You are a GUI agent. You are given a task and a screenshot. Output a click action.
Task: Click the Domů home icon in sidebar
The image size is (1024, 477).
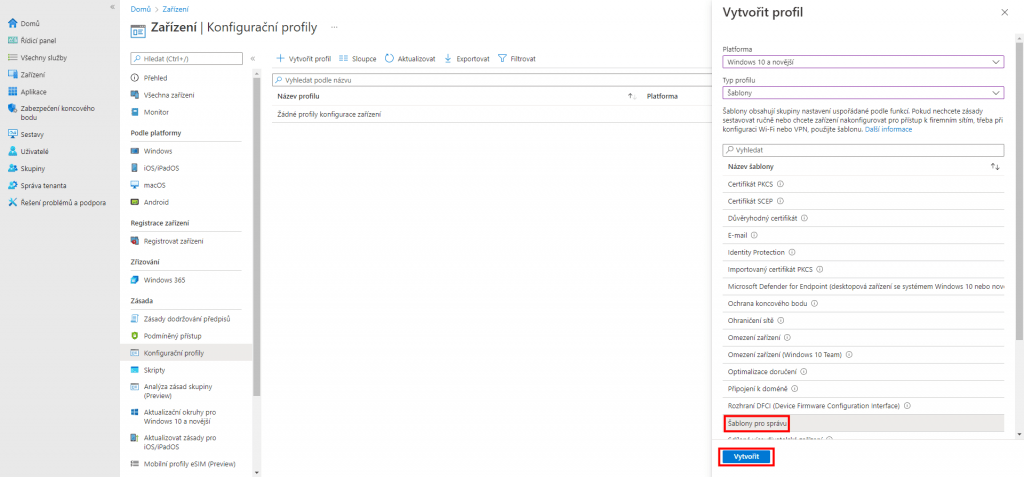(13, 22)
